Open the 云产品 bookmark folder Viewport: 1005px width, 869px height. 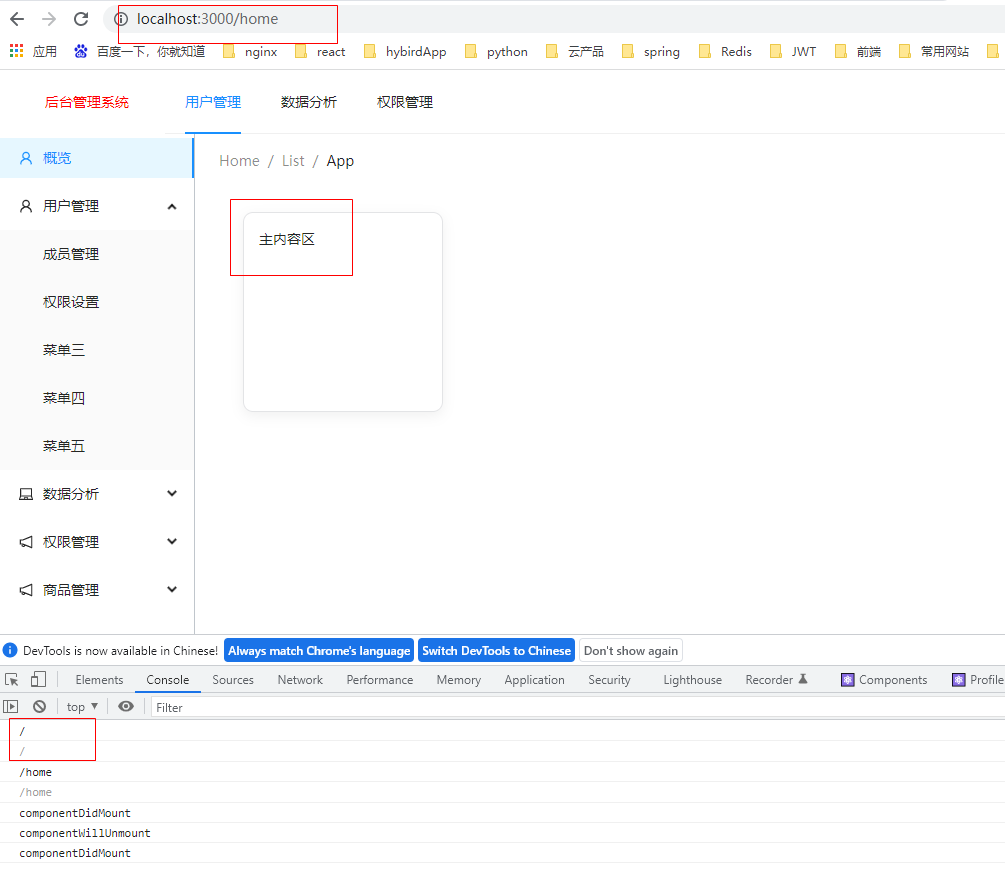(x=574, y=51)
